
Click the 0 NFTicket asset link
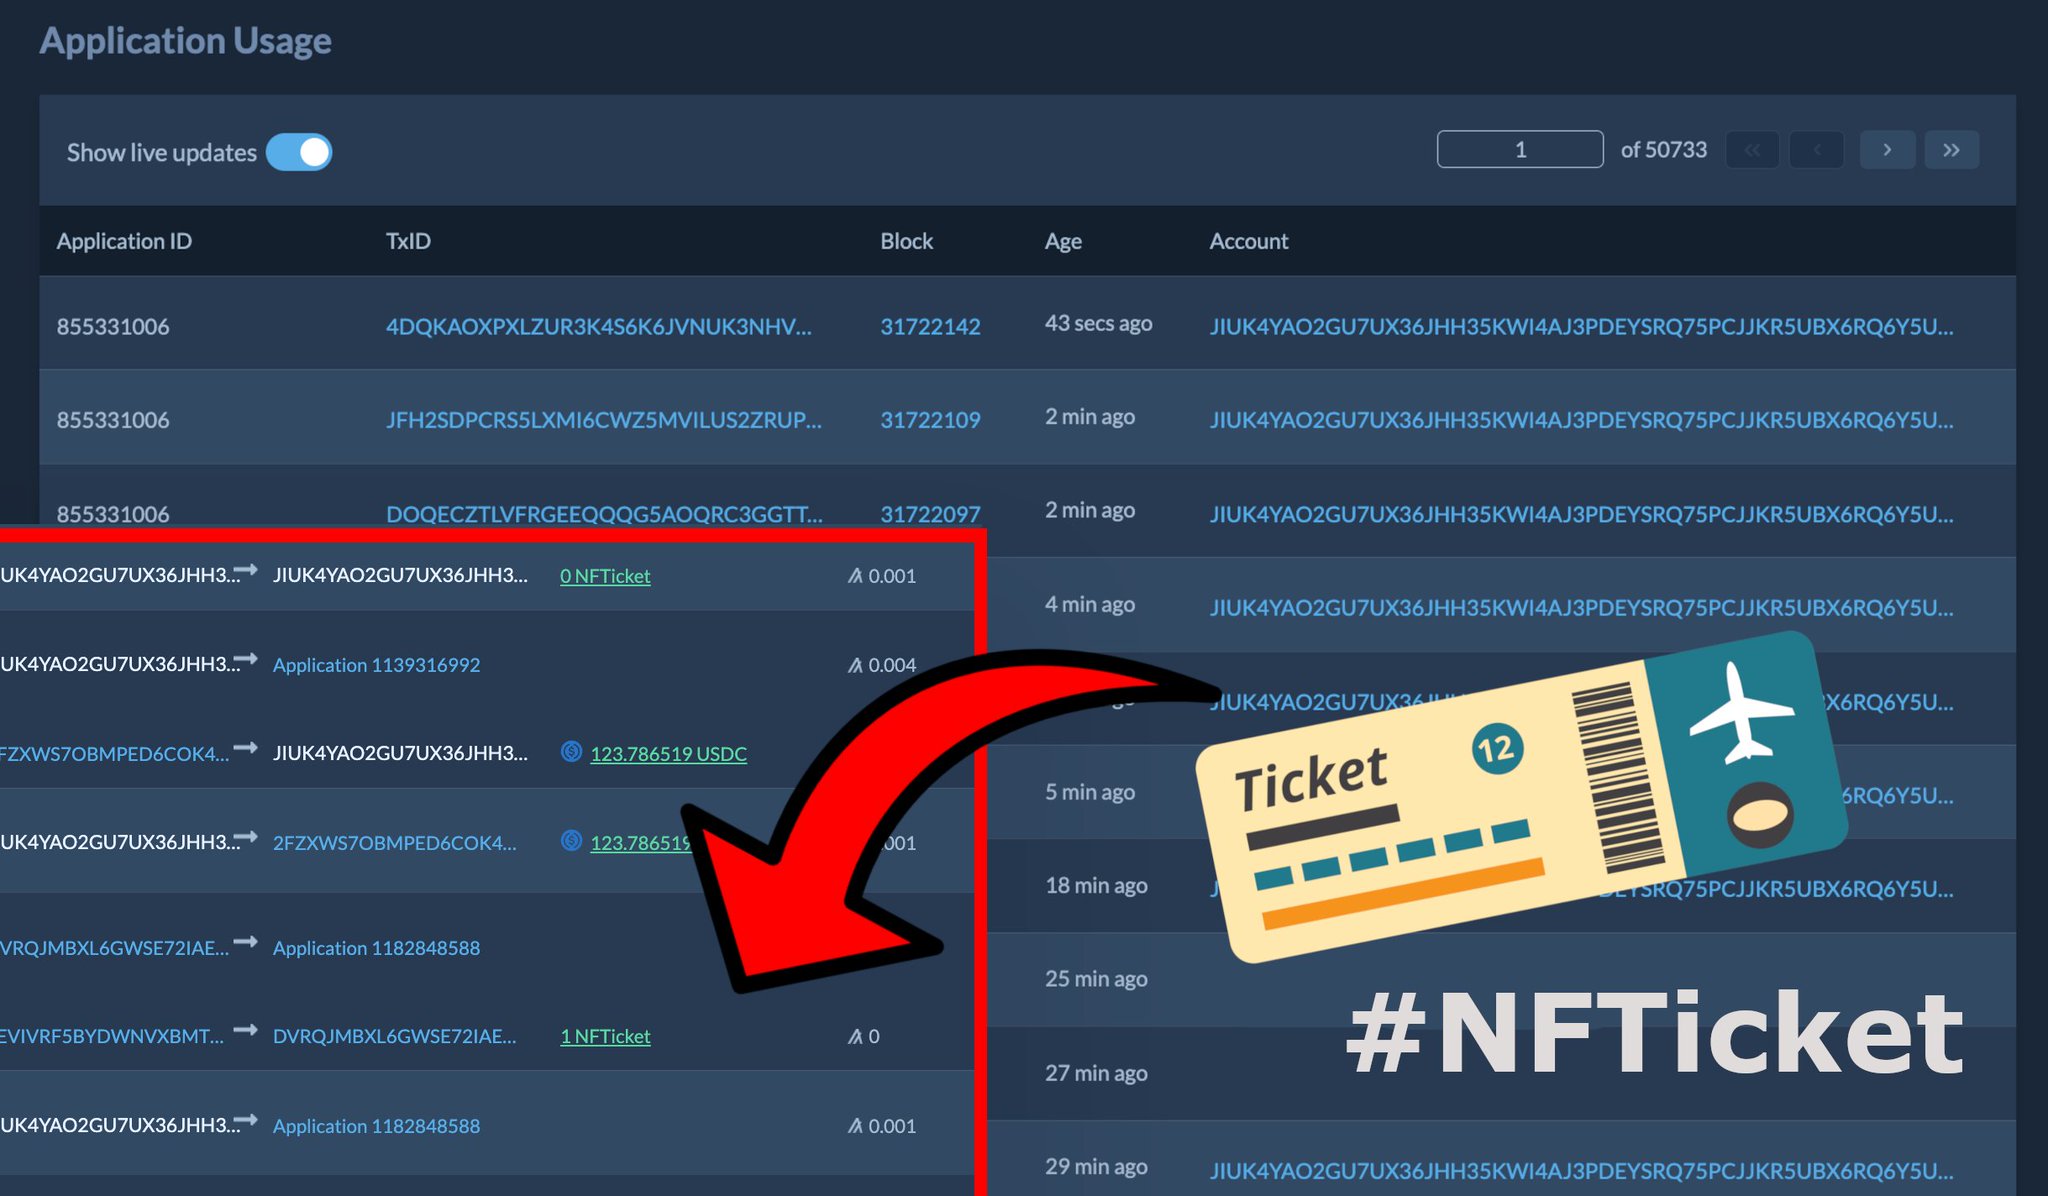click(x=605, y=576)
